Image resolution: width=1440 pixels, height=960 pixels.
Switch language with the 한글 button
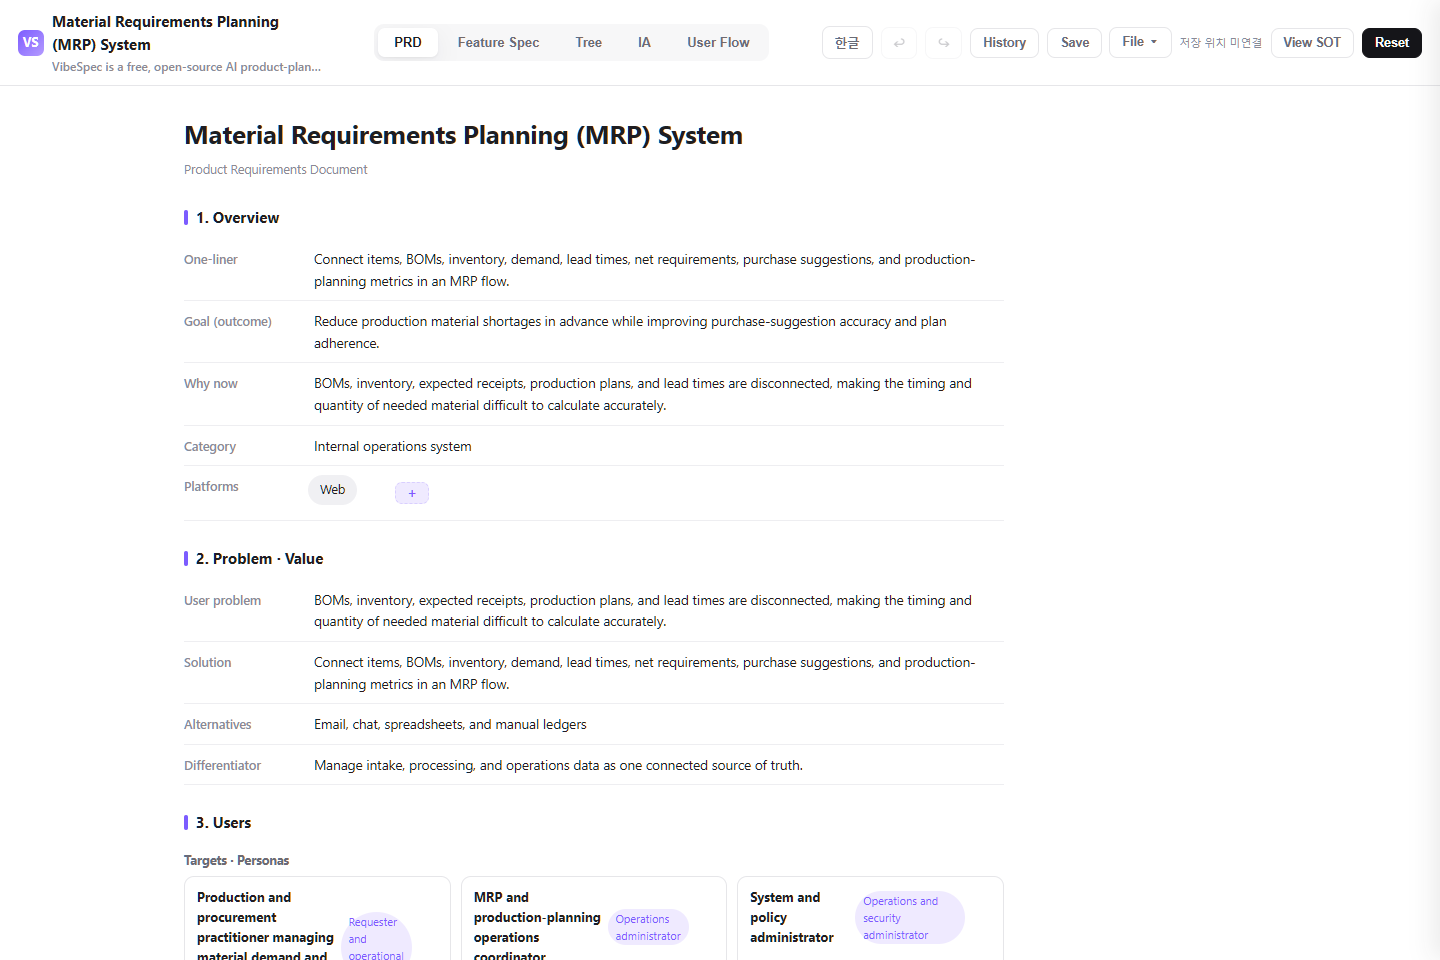[x=847, y=43]
